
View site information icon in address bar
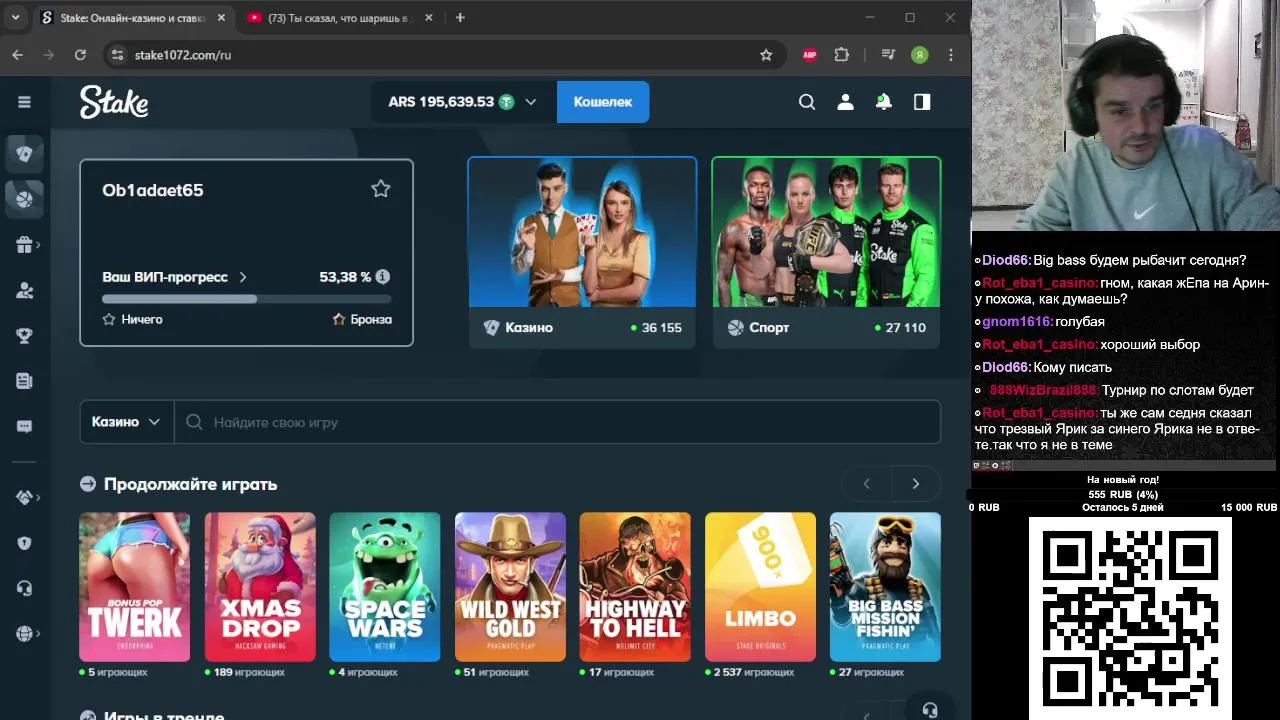pyautogui.click(x=117, y=55)
